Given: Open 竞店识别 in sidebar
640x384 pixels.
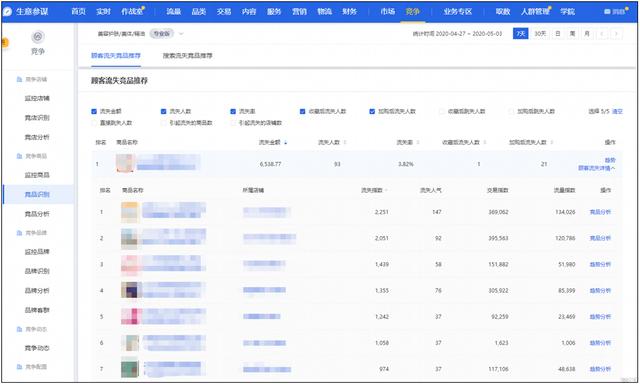Looking at the screenshot, I should coord(37,118).
